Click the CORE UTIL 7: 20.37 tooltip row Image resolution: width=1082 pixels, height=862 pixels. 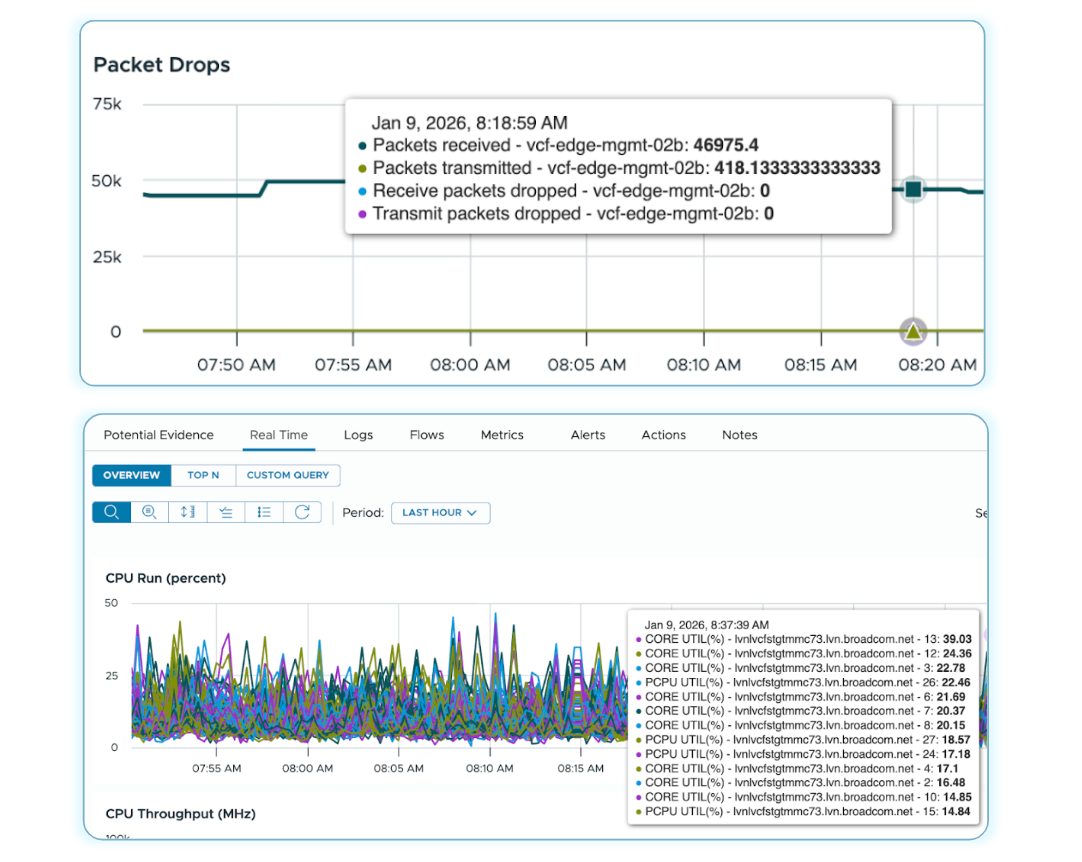(800, 711)
